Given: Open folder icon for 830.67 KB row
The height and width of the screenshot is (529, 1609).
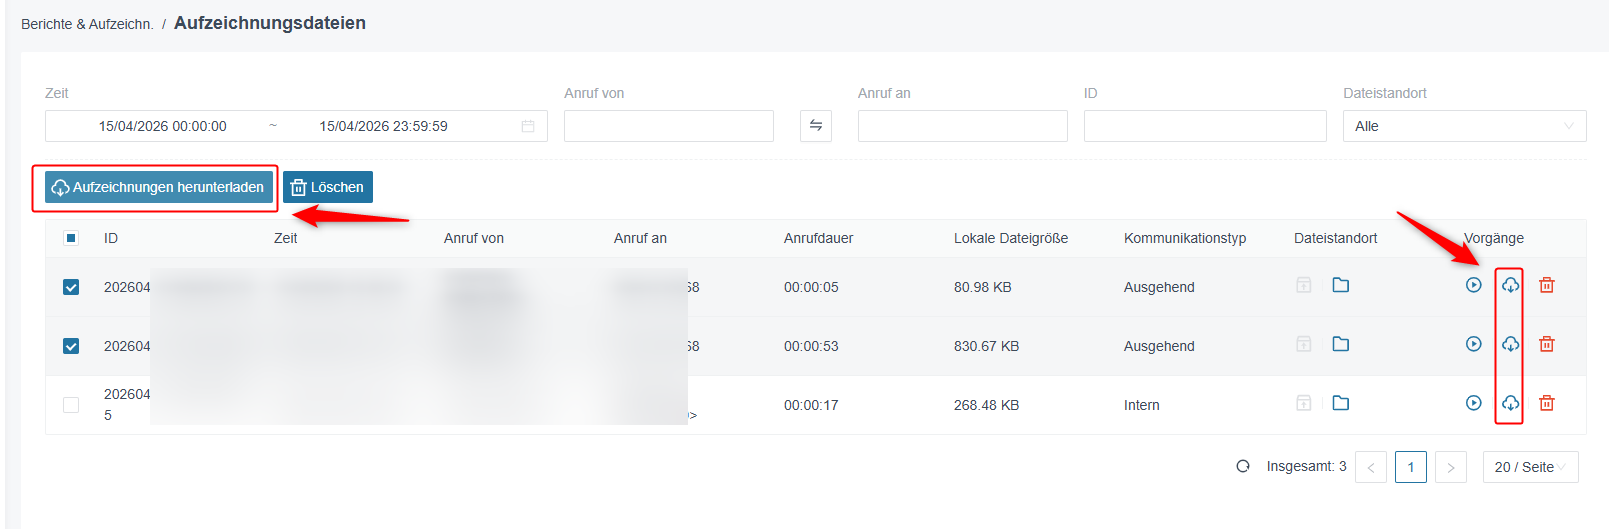Looking at the screenshot, I should pos(1341,344).
